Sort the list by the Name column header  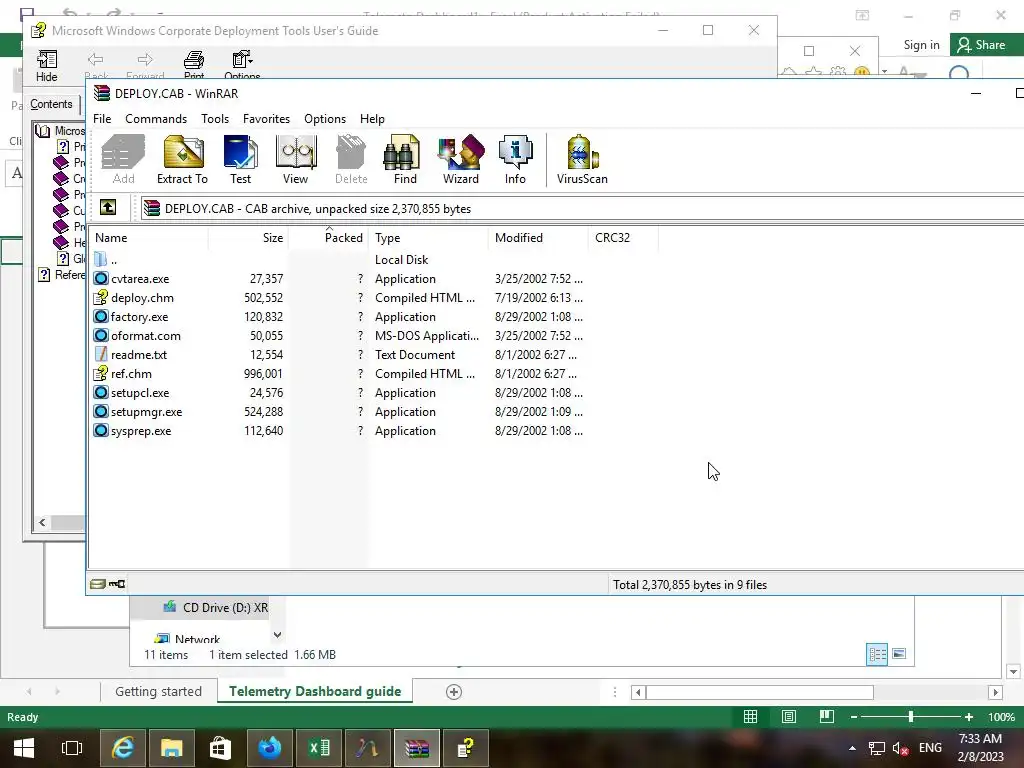tap(149, 238)
